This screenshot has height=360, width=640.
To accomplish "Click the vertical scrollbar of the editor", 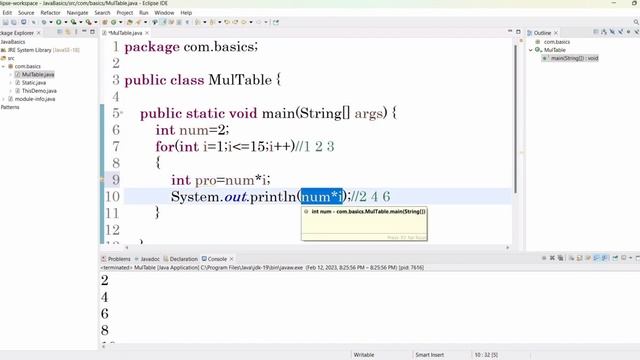I will coord(516,118).
